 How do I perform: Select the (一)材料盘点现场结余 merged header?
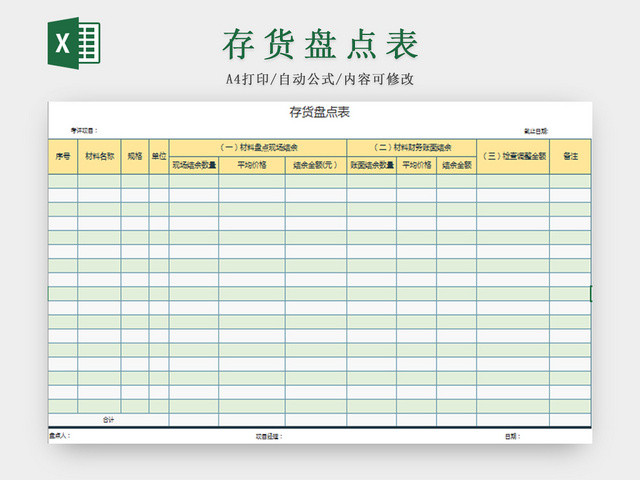point(258,148)
